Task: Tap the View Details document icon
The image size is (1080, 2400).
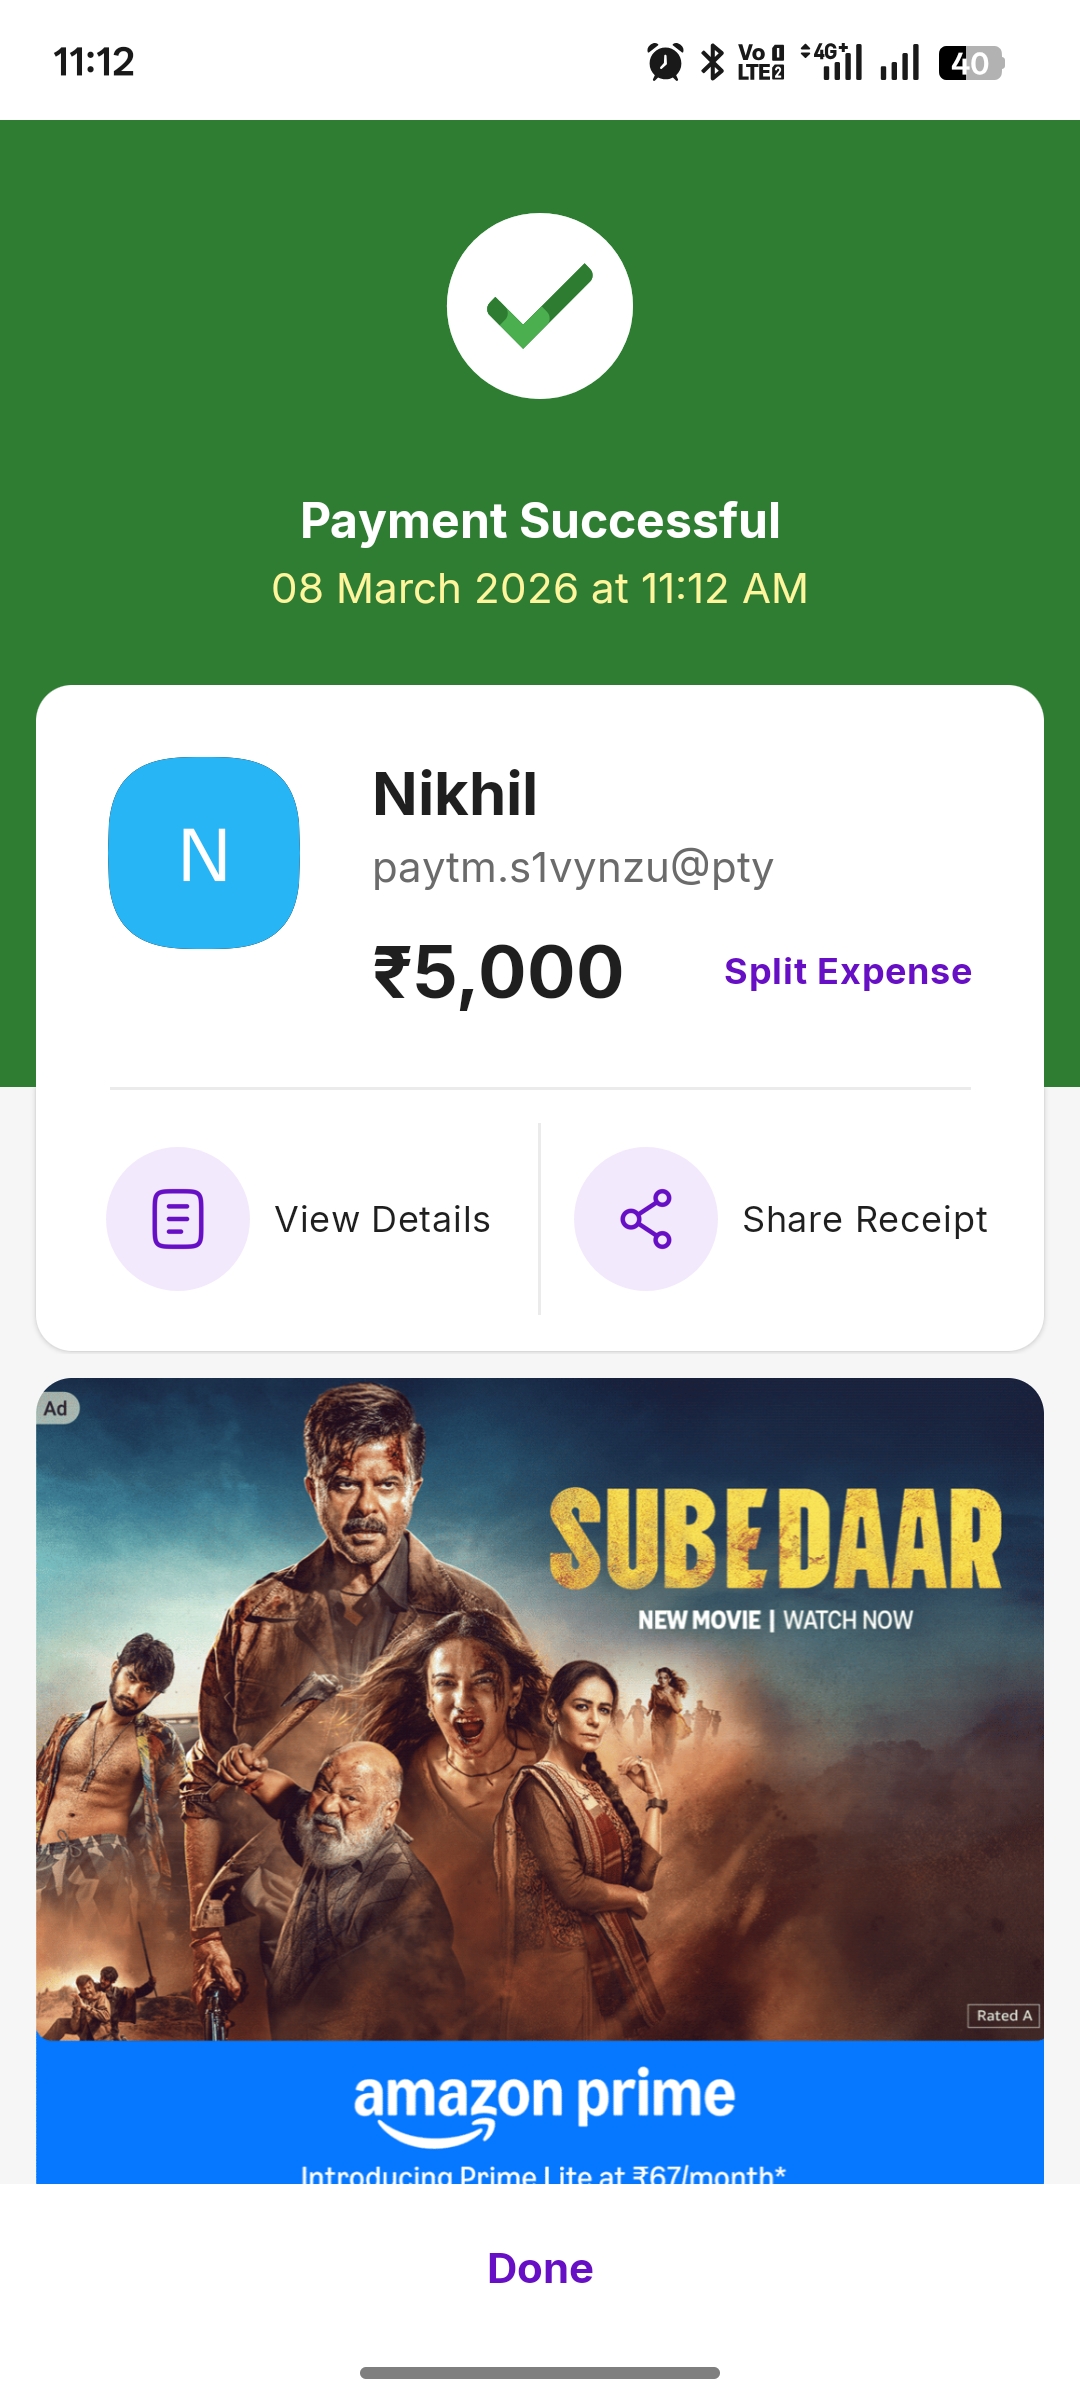Action: point(178,1218)
